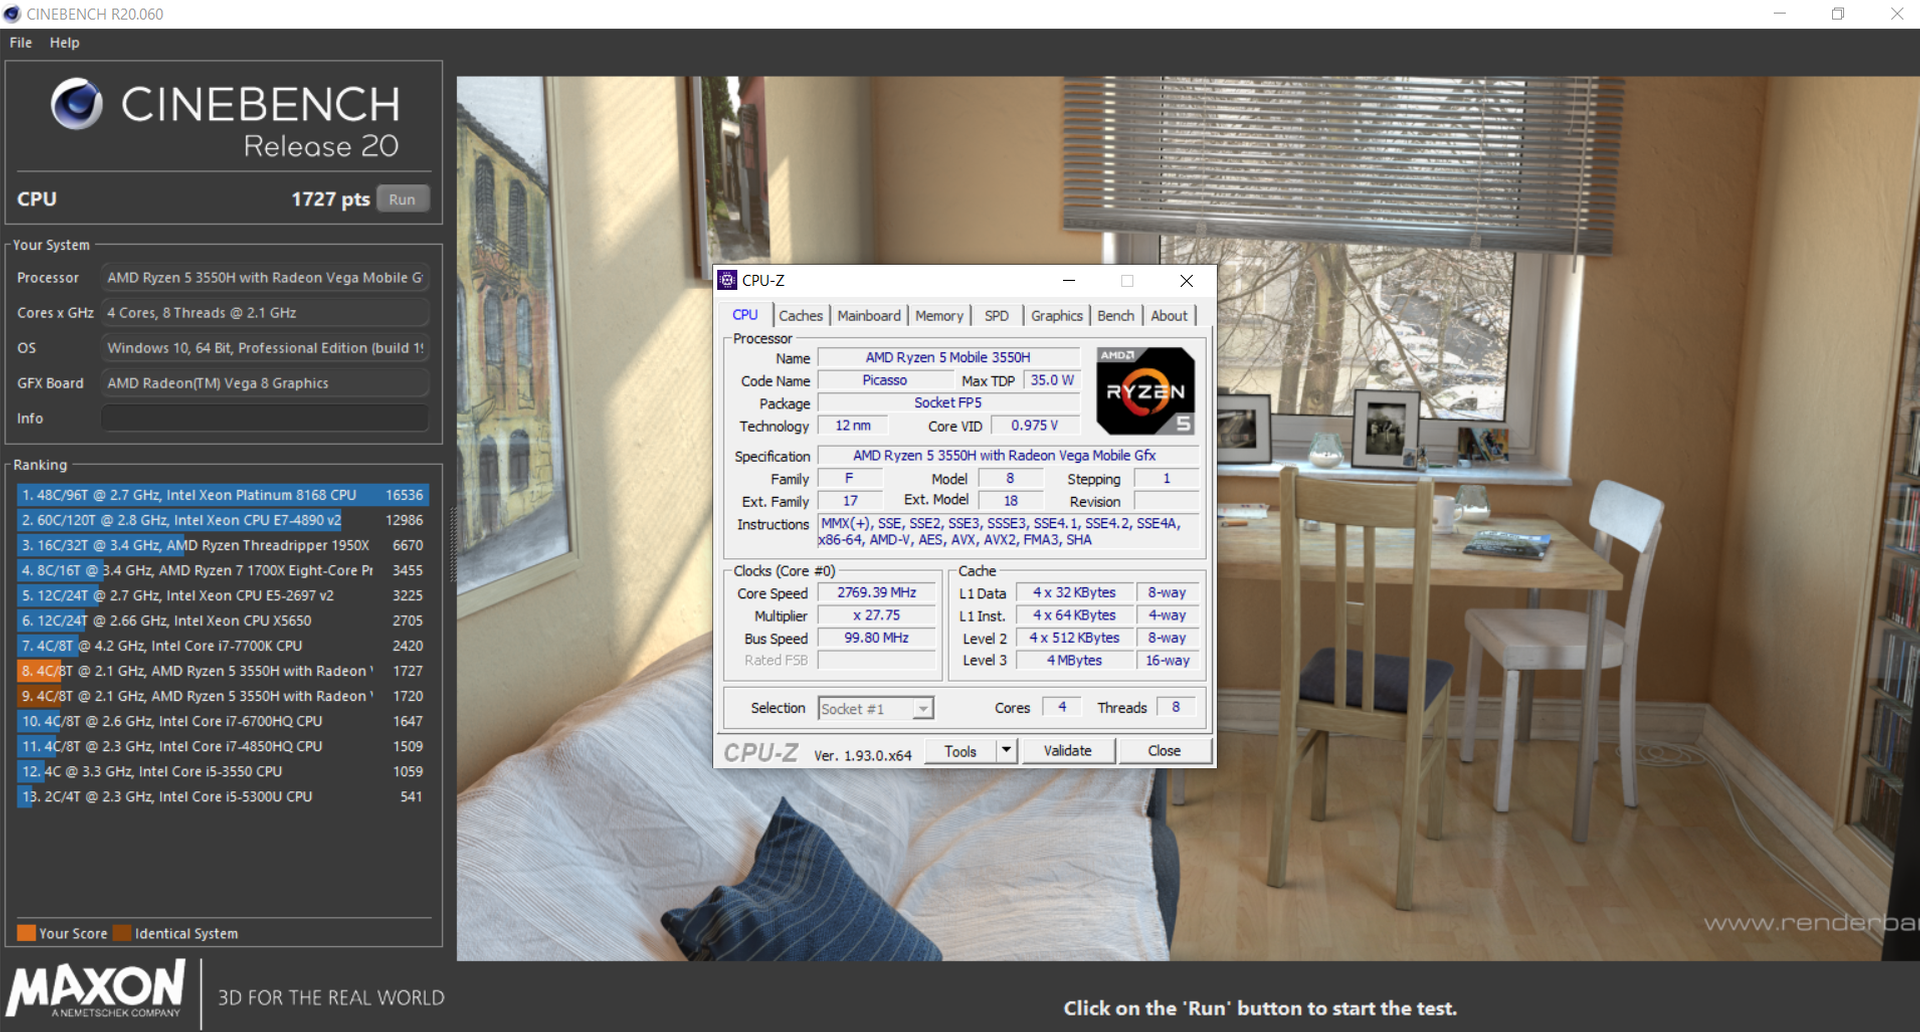The image size is (1920, 1032).
Task: Click the Multiplier value x 27.75
Action: point(877,616)
